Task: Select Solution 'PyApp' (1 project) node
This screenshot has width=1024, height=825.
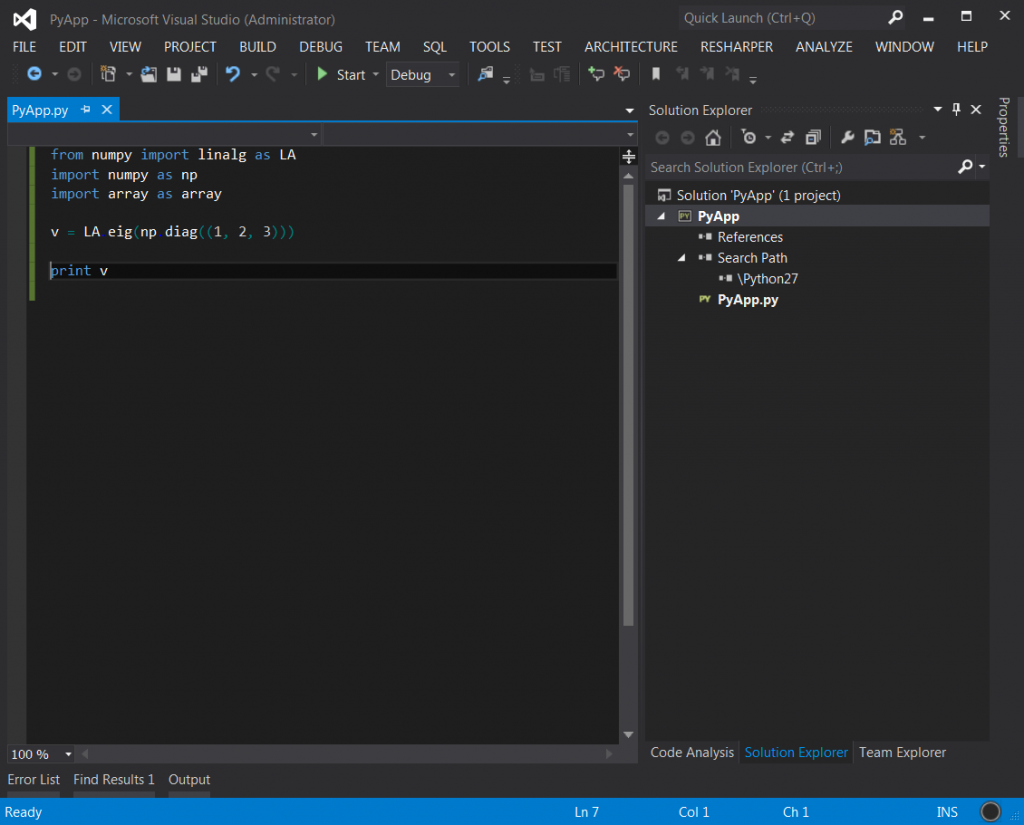Action: tap(758, 195)
